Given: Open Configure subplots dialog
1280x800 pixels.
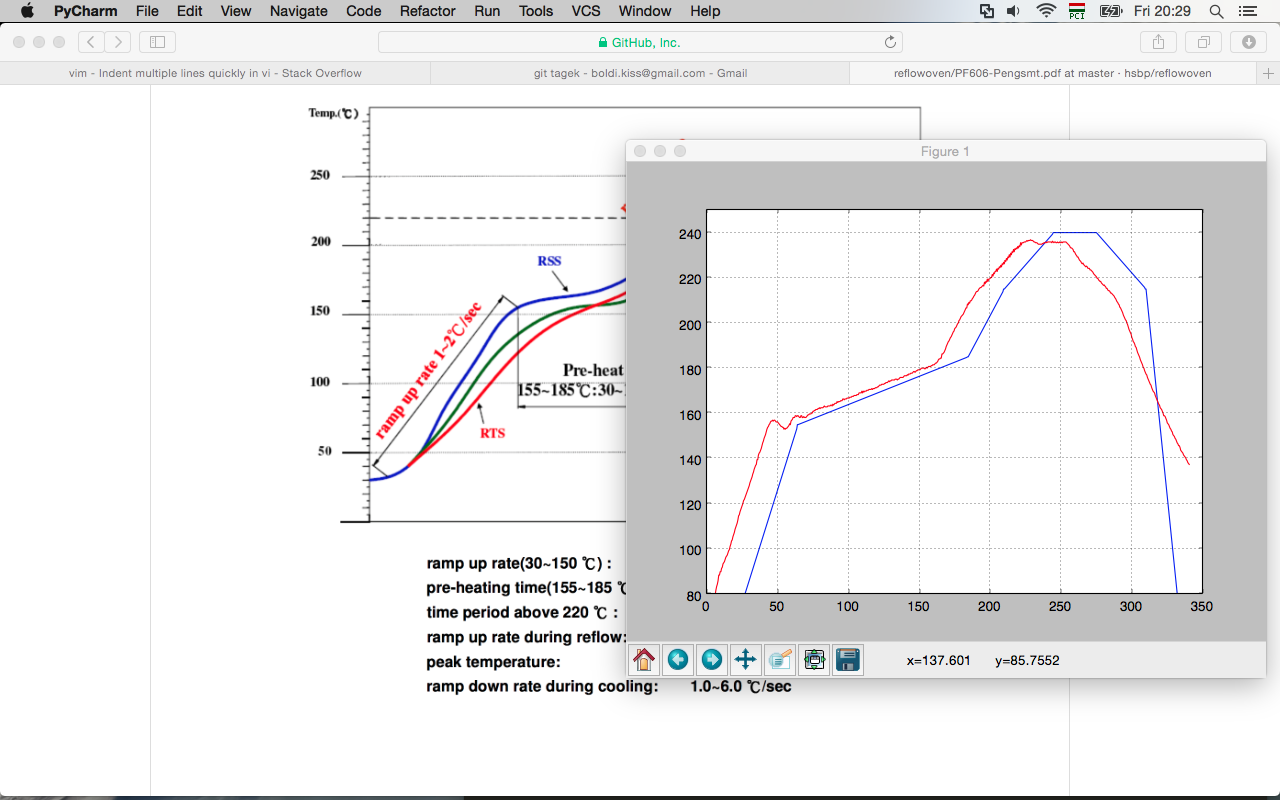Looking at the screenshot, I should [814, 660].
